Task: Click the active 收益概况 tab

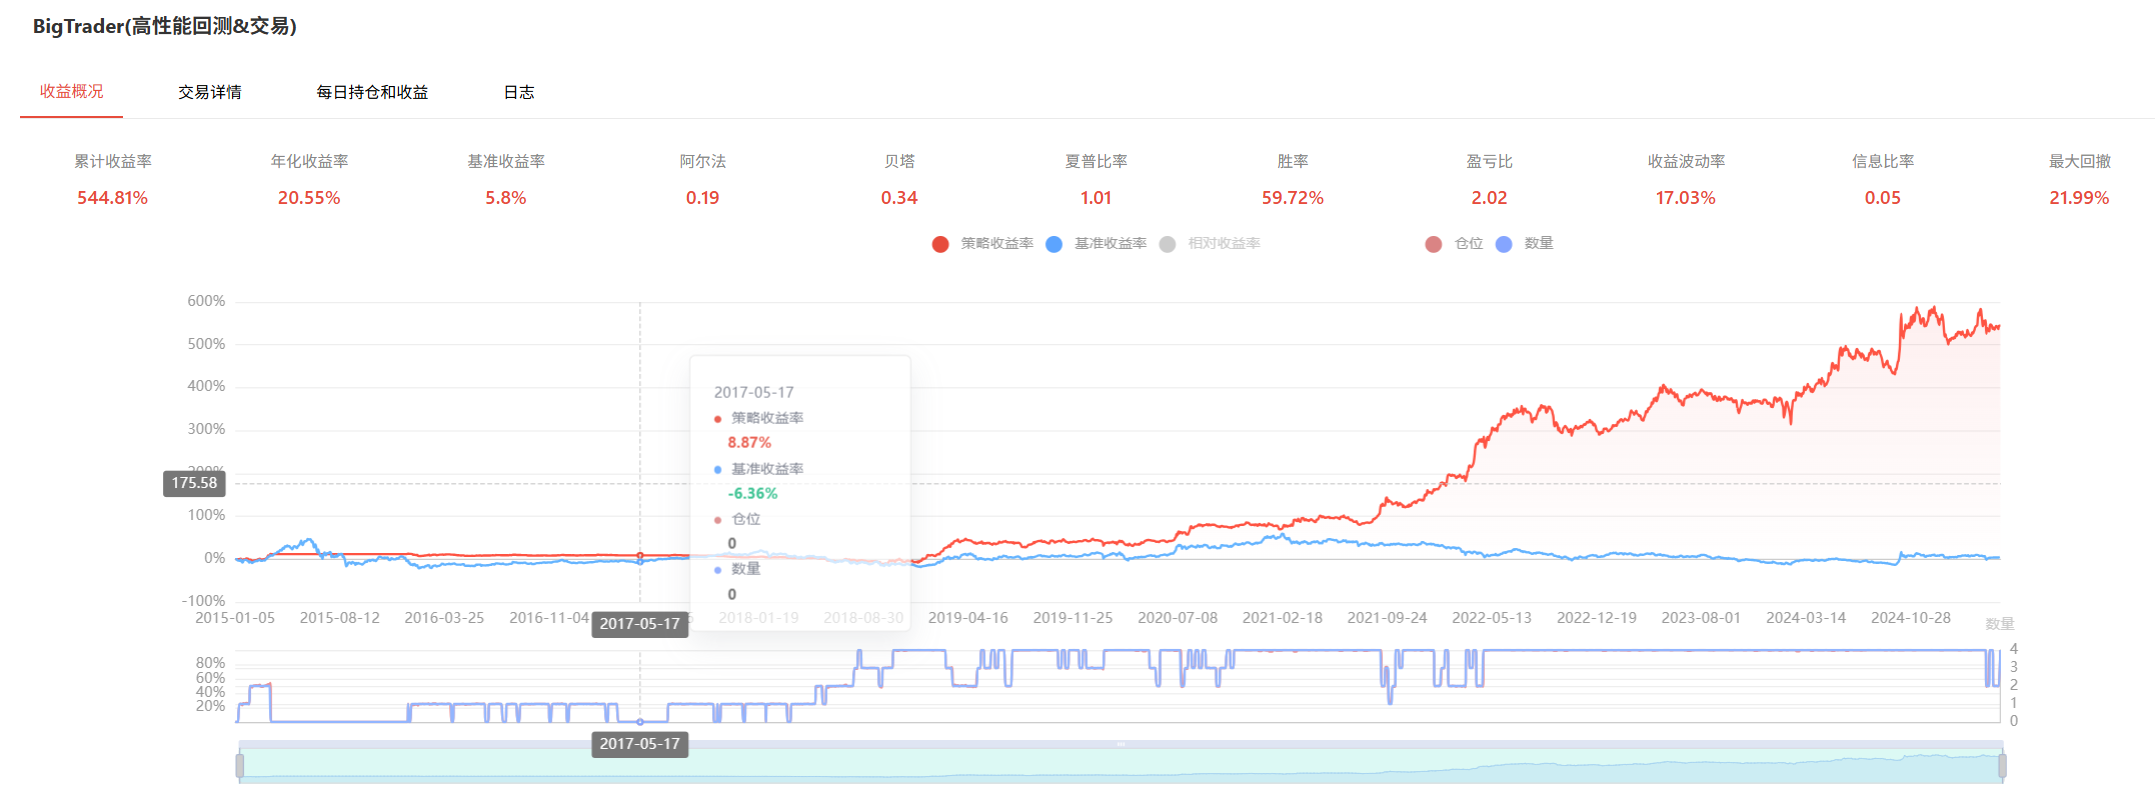Action: tap(71, 91)
